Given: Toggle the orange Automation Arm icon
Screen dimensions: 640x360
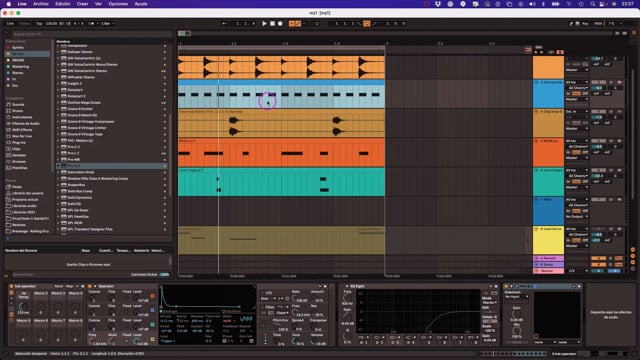Looking at the screenshot, I should pyautogui.click(x=298, y=24).
